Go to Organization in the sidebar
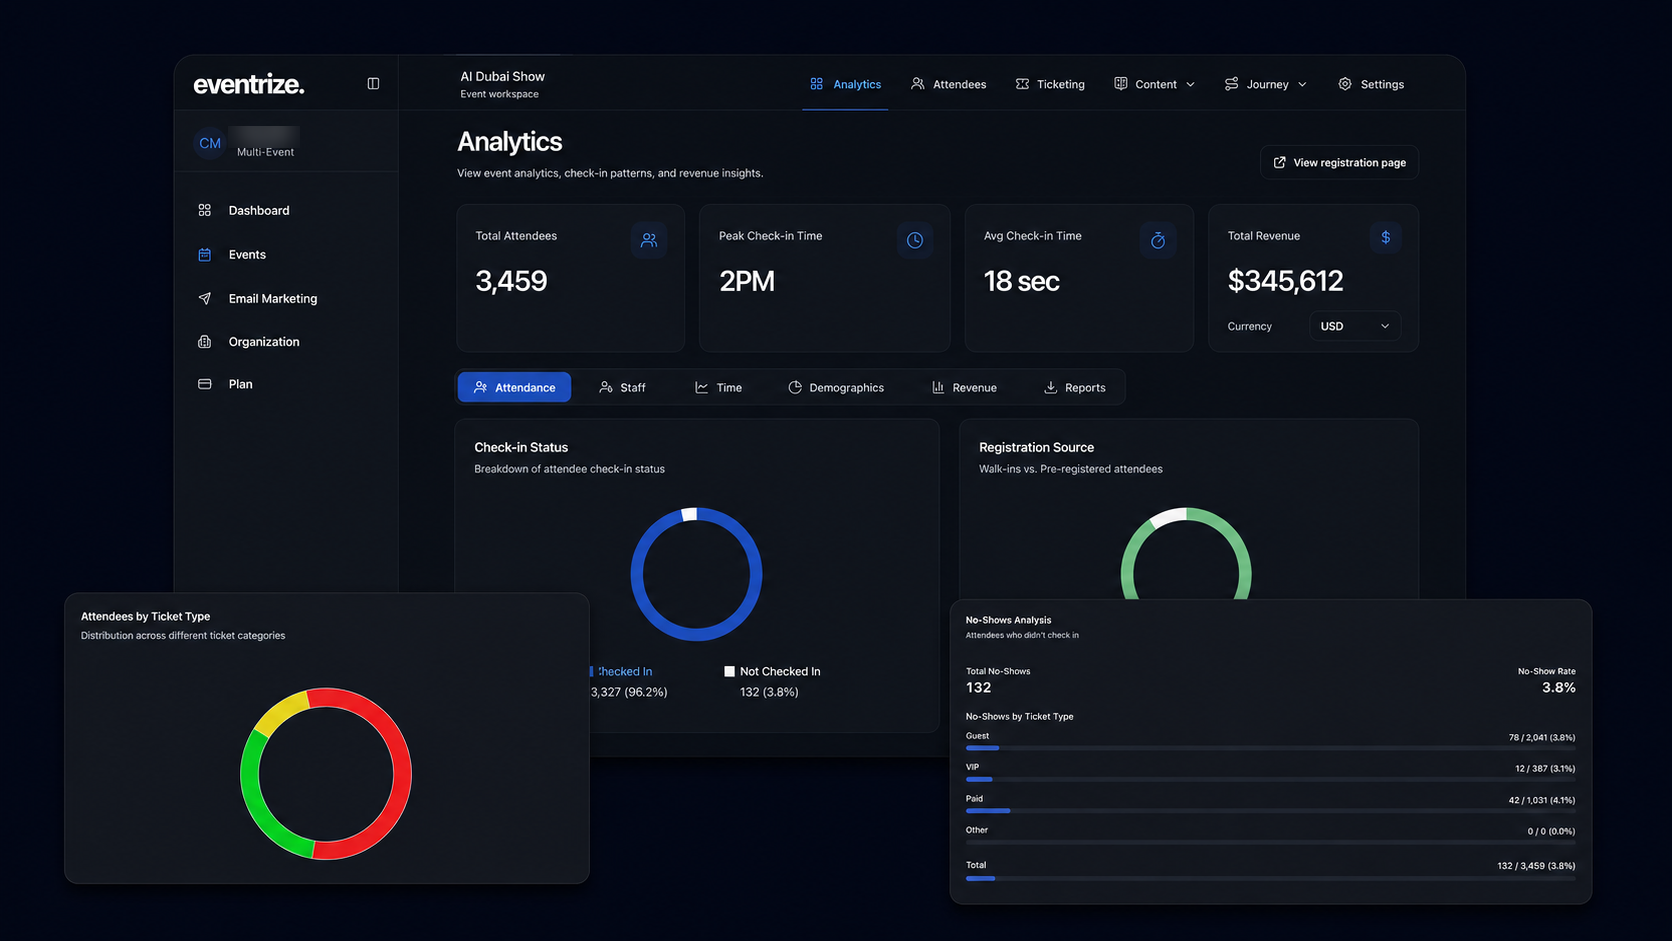 [x=264, y=342]
